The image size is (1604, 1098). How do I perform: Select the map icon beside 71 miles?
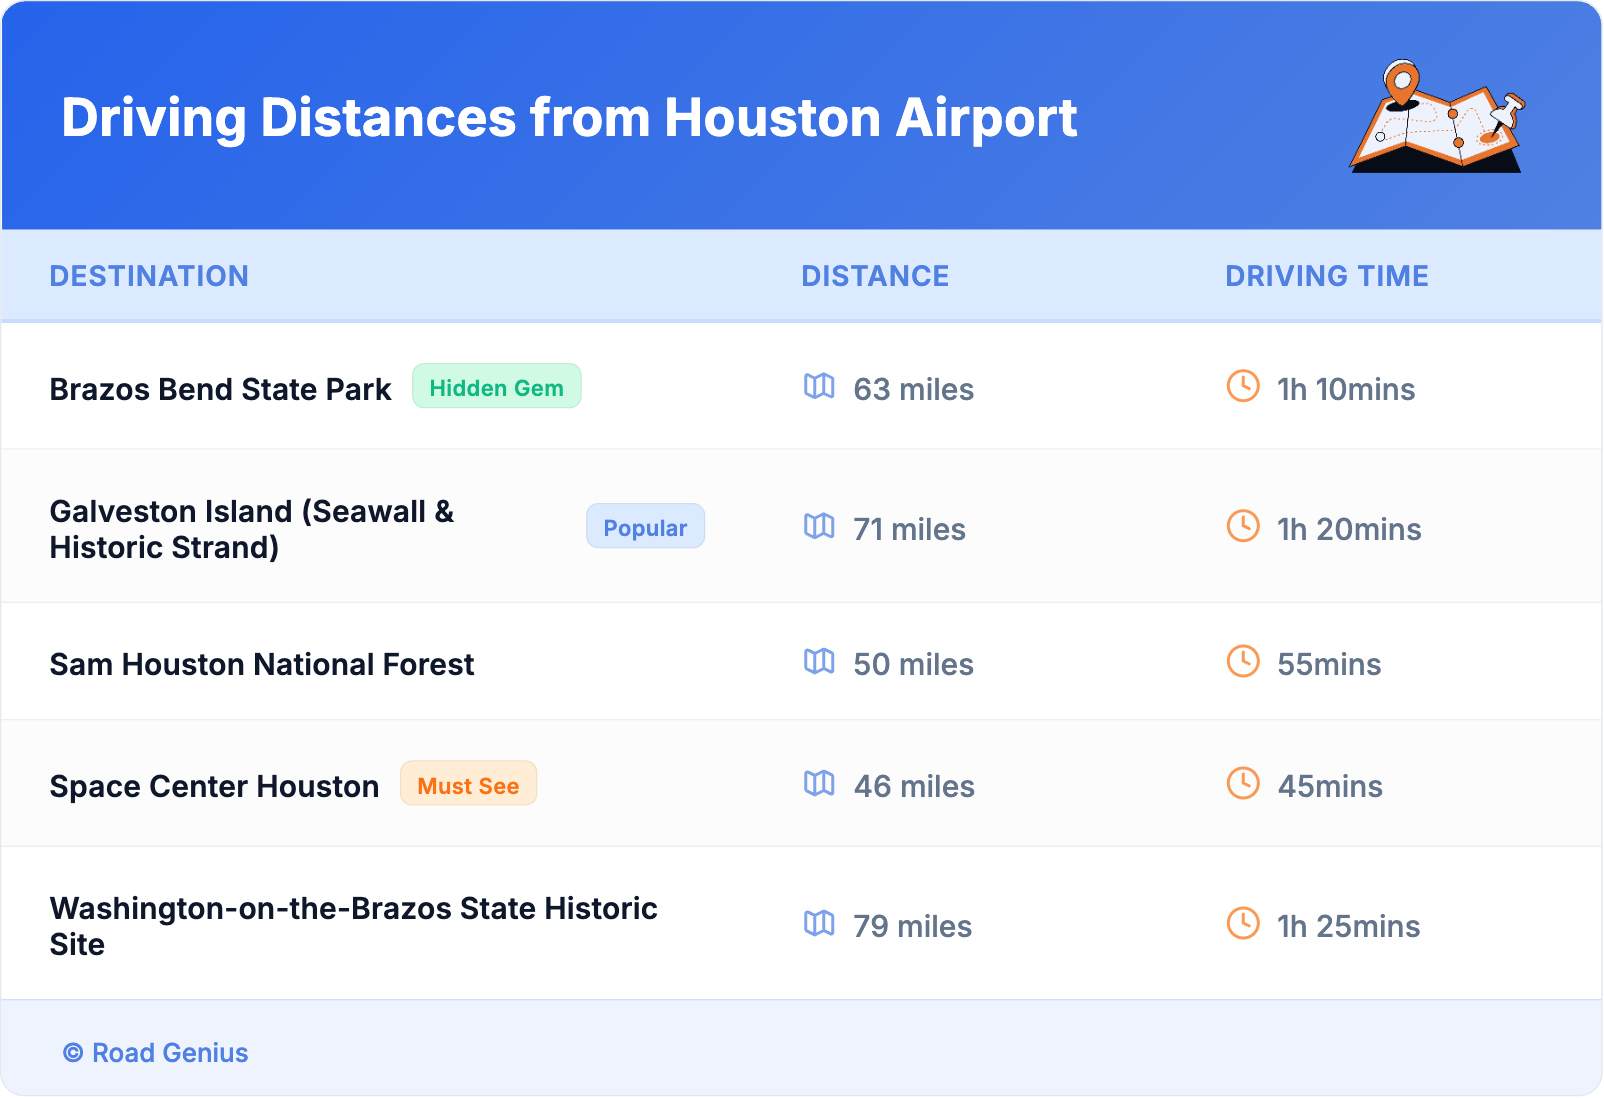pyautogui.click(x=819, y=526)
